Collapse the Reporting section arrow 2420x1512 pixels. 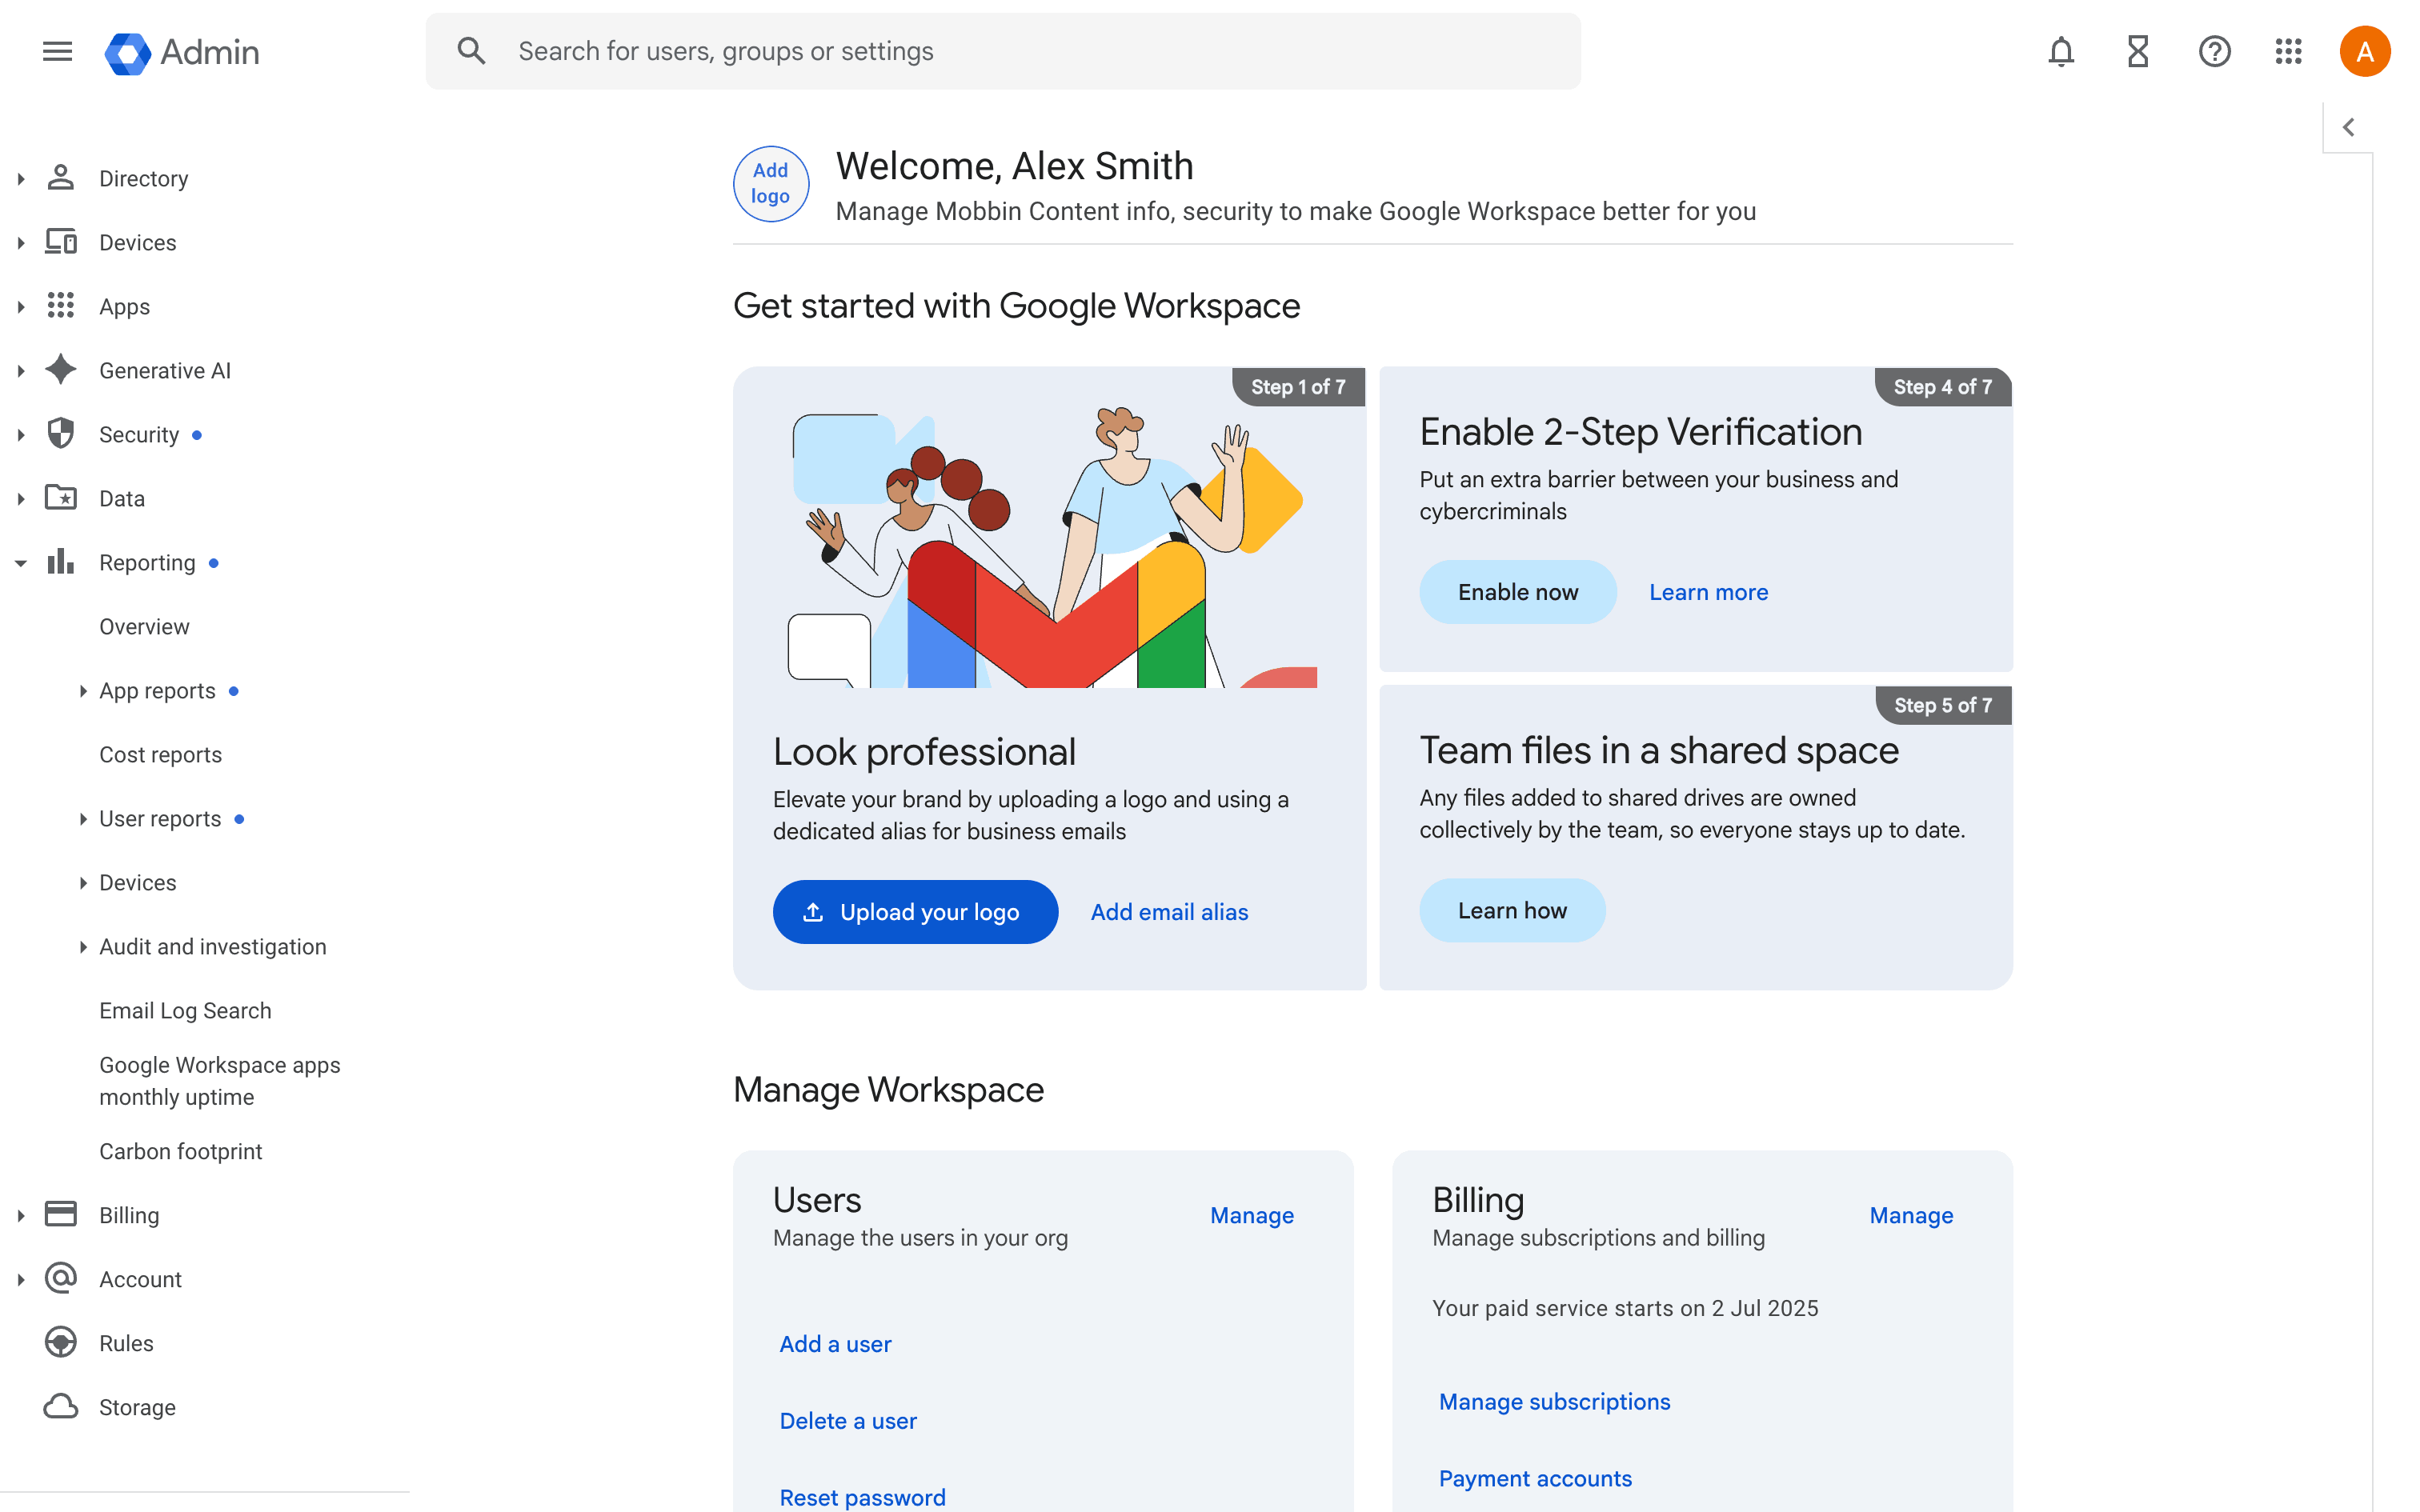pyautogui.click(x=21, y=563)
